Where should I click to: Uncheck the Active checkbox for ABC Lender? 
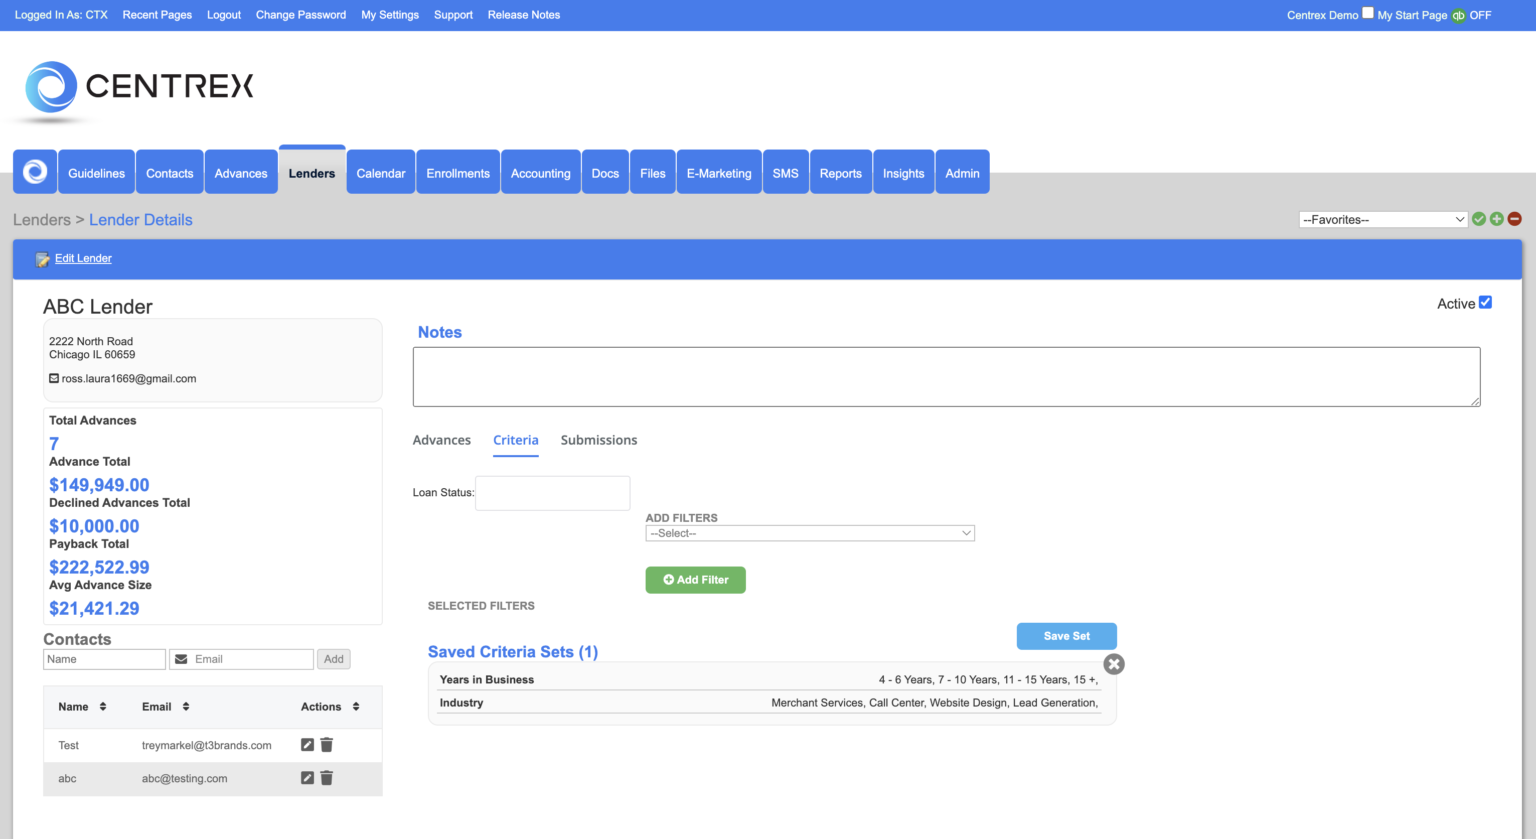[1485, 302]
